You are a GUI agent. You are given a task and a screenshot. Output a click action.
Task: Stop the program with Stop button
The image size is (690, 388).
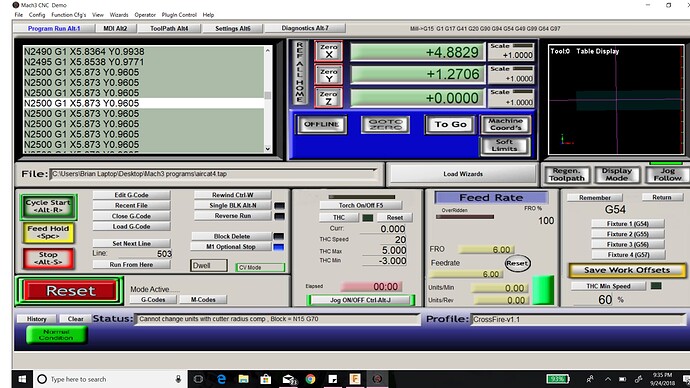tap(48, 258)
